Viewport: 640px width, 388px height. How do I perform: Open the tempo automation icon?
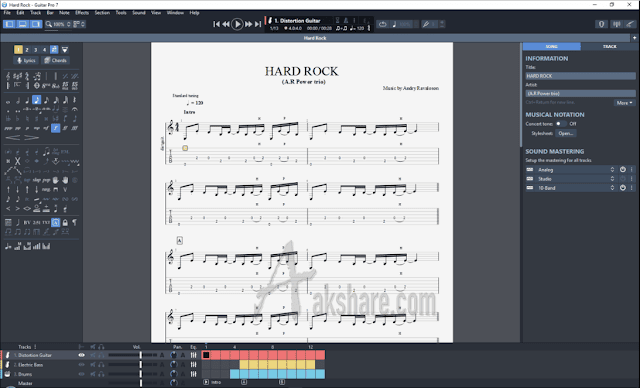click(x=8, y=246)
